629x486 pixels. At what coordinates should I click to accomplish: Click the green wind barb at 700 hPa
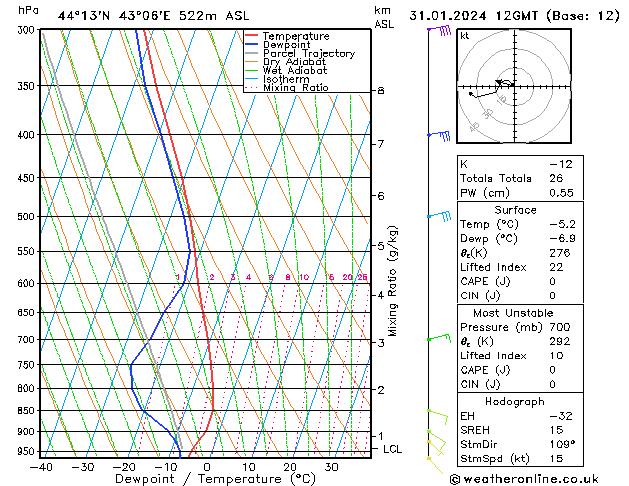(438, 339)
